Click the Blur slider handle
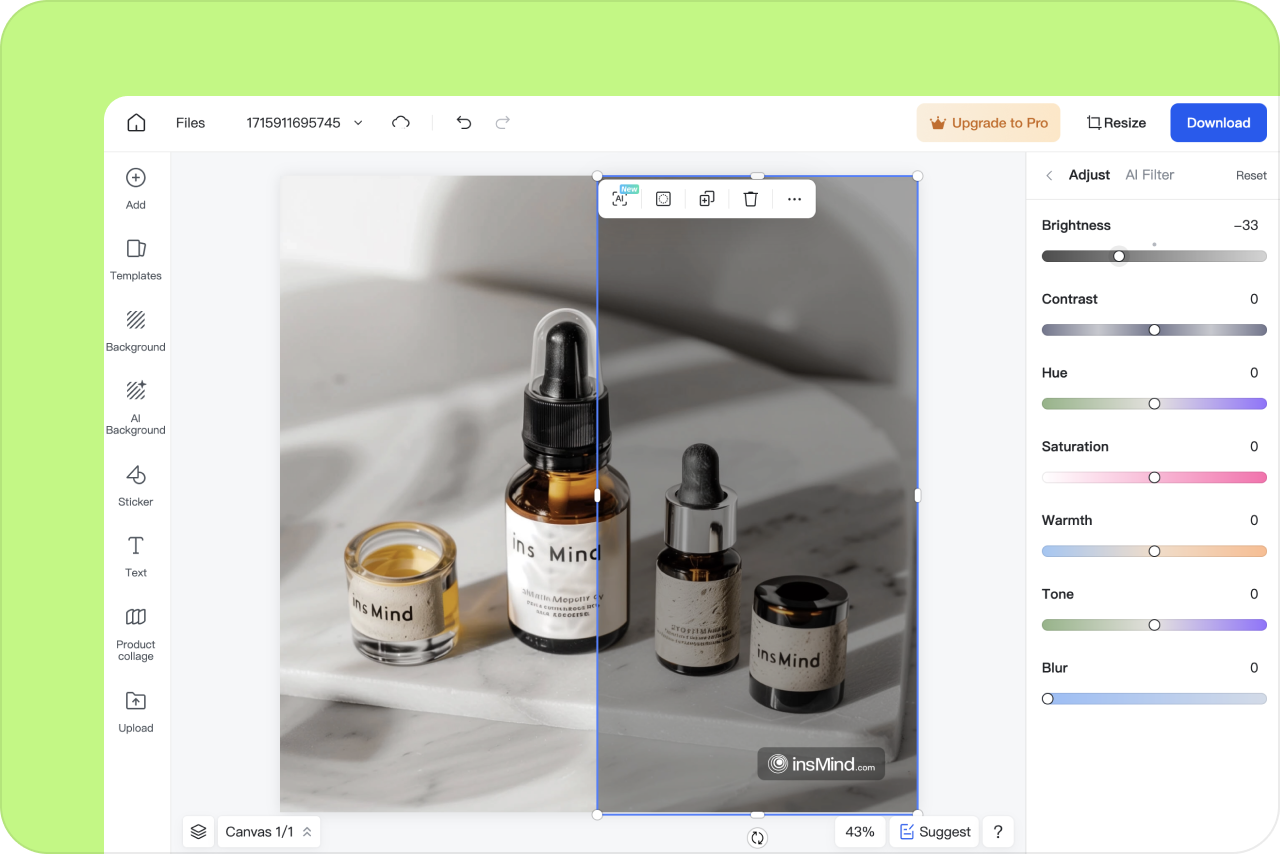The width and height of the screenshot is (1280, 854). tap(1048, 699)
